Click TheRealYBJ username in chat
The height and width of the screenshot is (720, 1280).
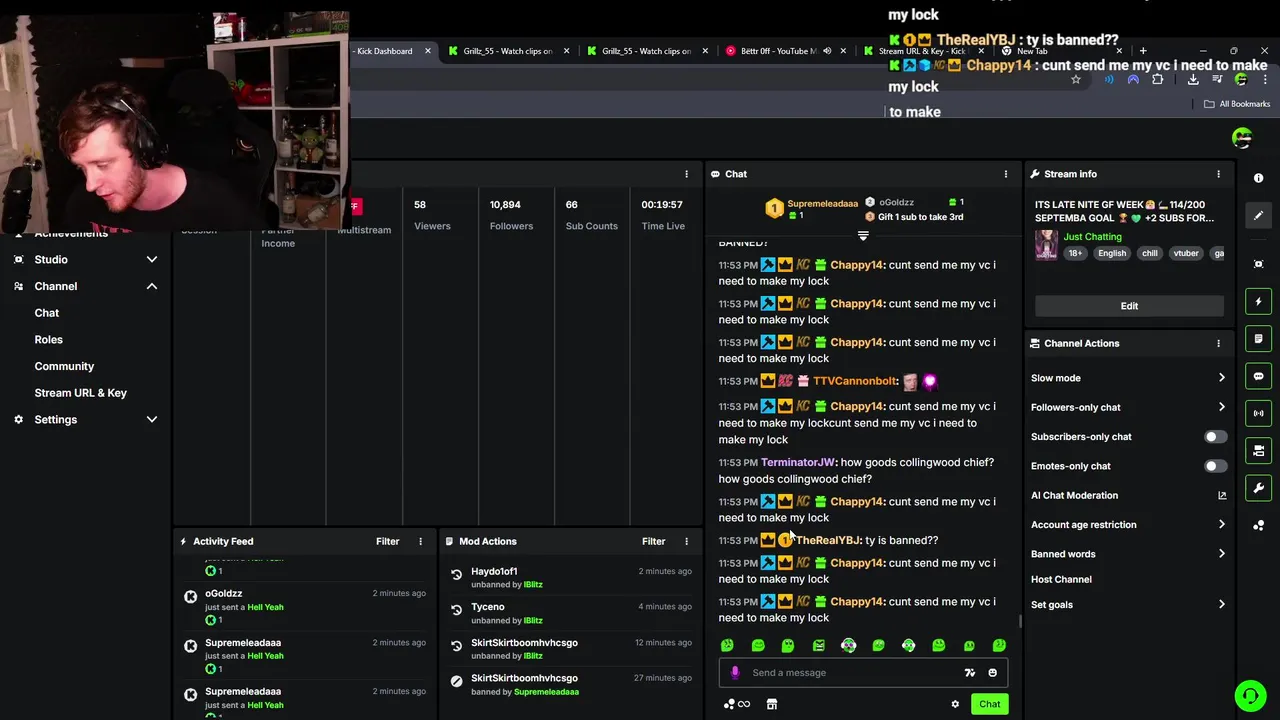click(828, 540)
